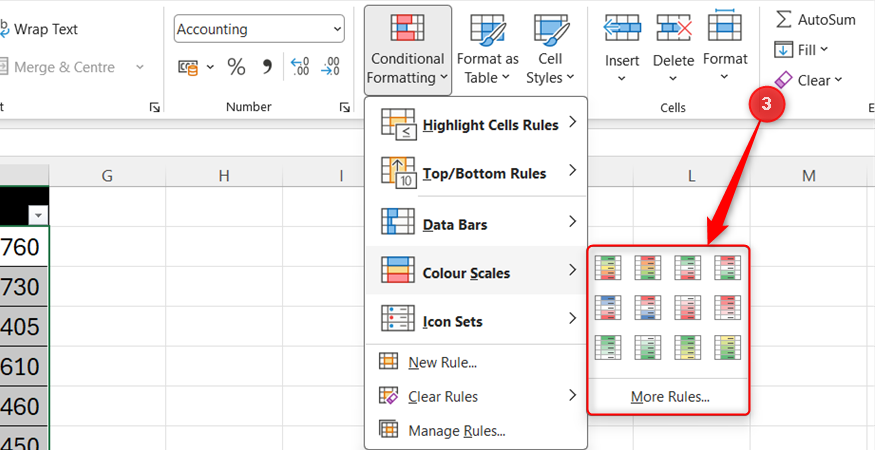
Task: Click the Accounting Number Format icon
Action: (x=188, y=67)
